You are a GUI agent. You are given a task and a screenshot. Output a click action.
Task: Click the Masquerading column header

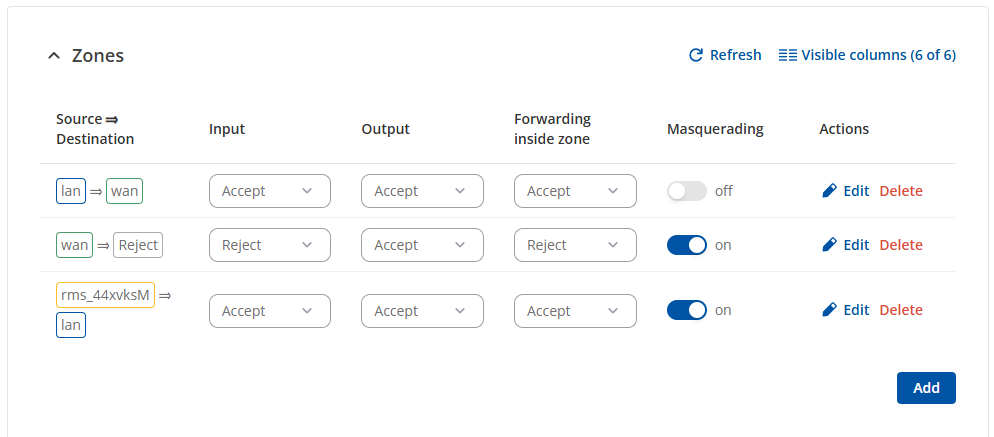714,129
